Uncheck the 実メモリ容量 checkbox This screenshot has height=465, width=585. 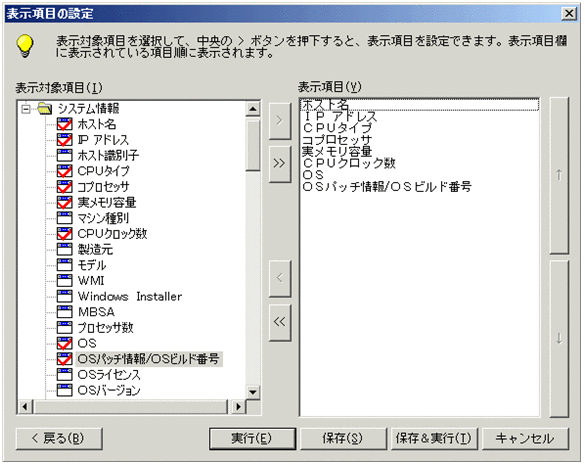click(65, 203)
